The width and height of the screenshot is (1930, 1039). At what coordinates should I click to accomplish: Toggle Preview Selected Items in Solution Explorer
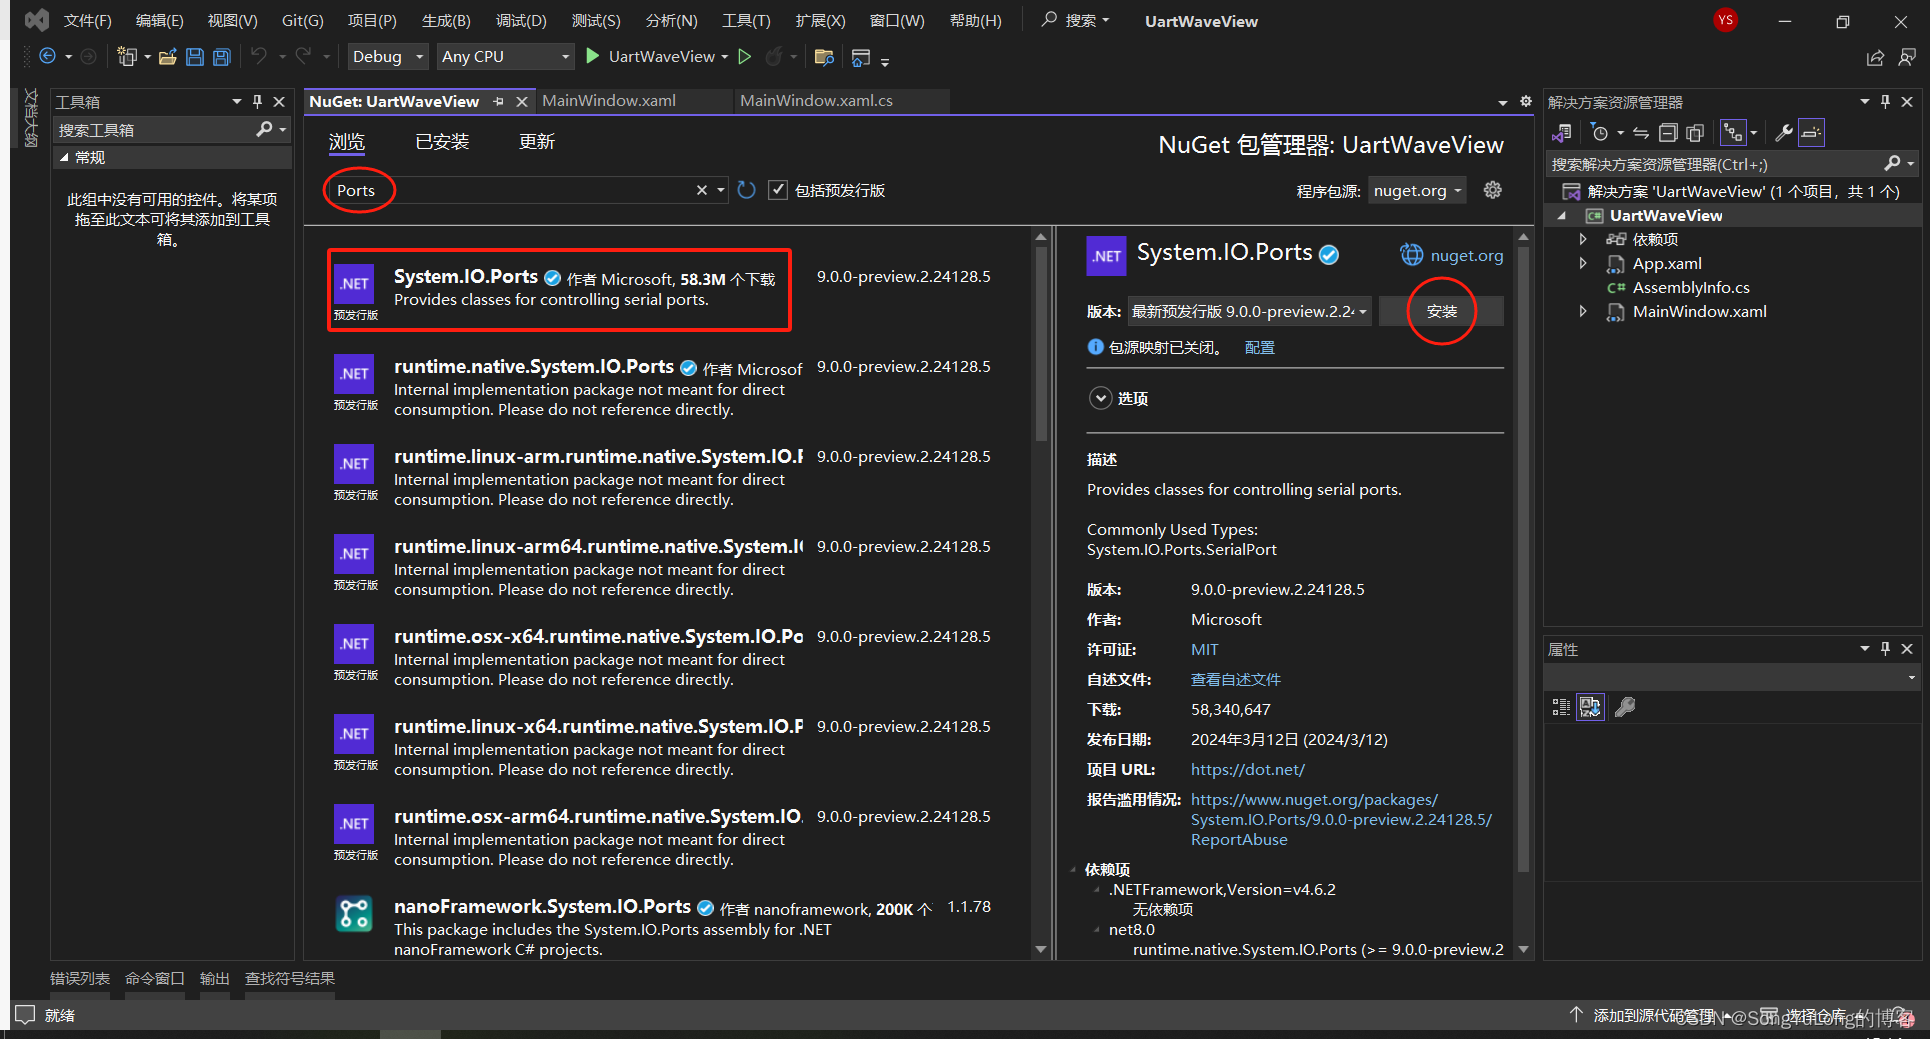(1812, 133)
